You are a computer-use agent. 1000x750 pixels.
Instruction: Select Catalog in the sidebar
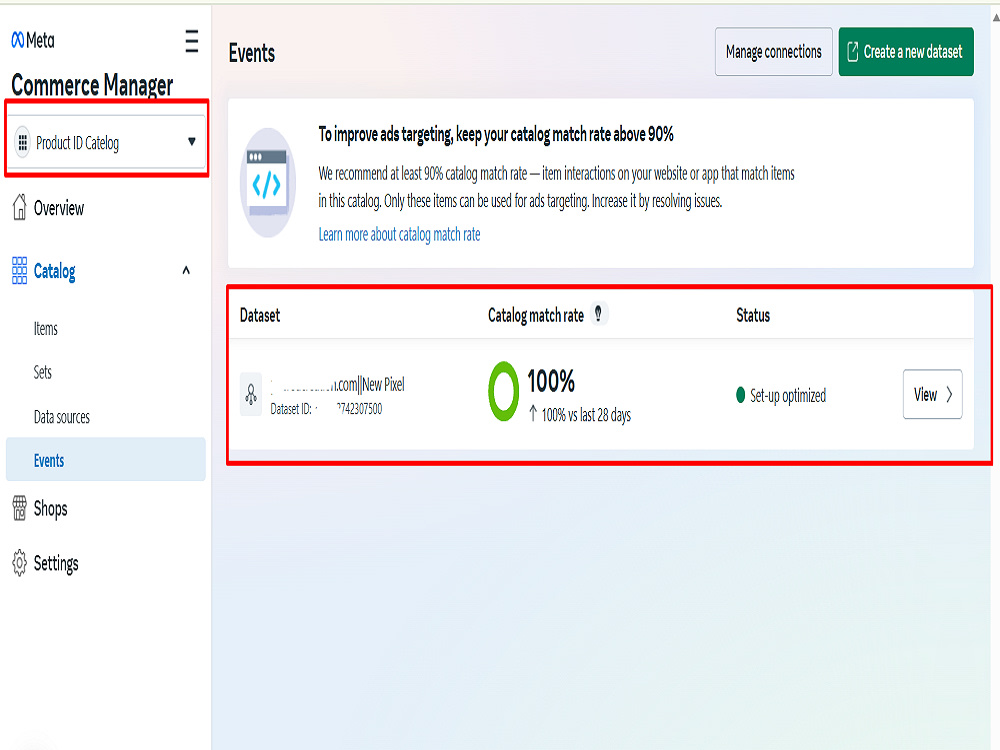(54, 272)
